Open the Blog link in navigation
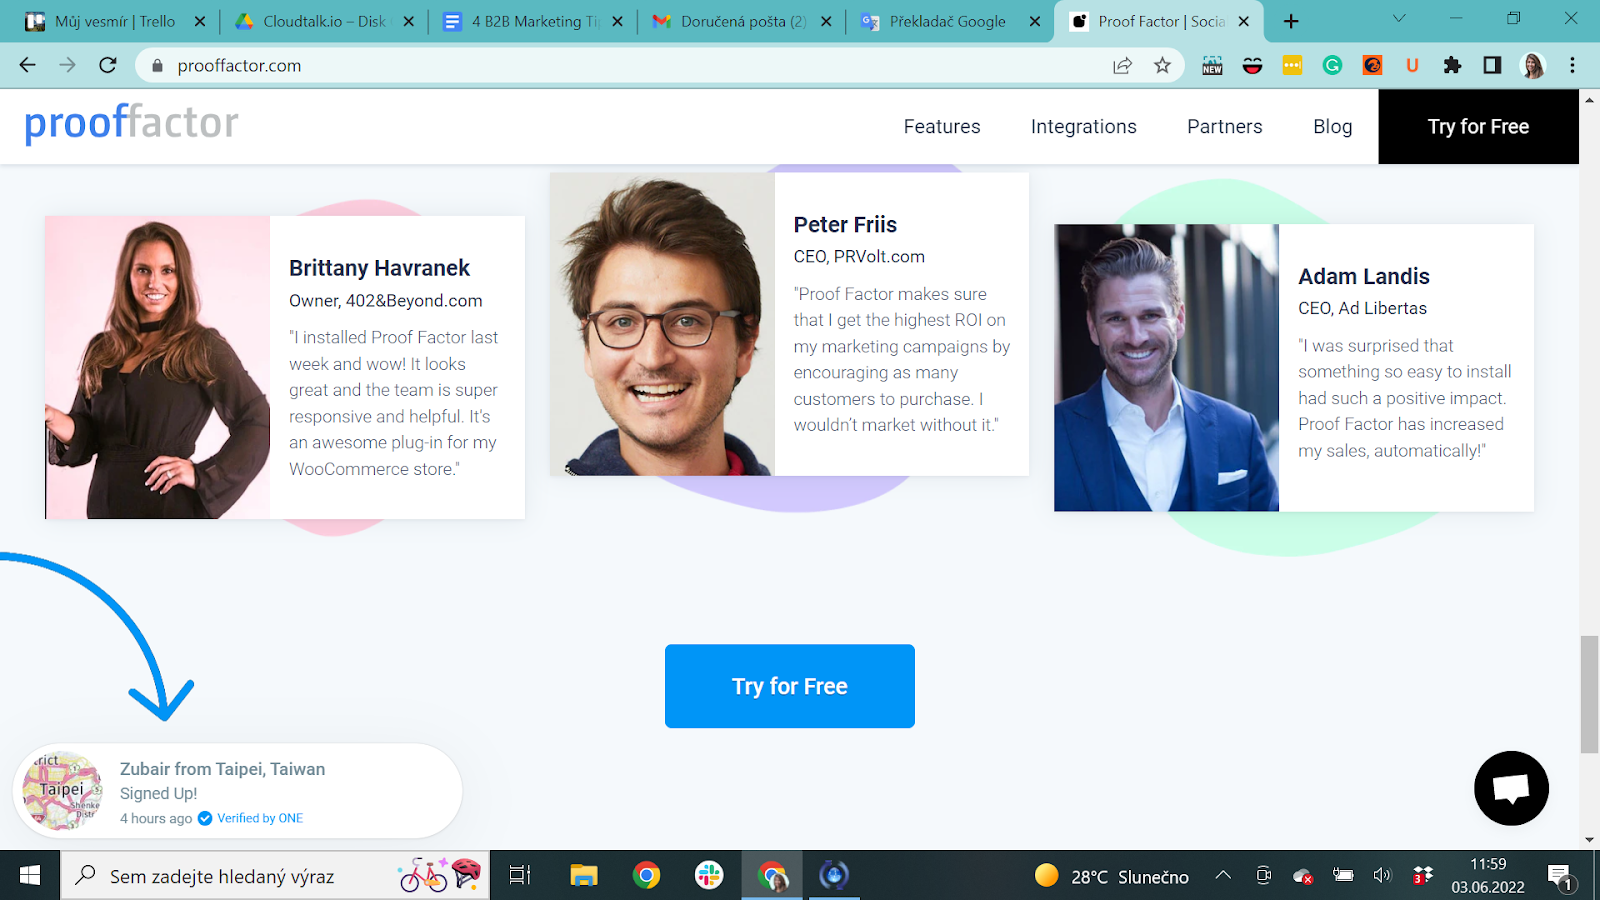This screenshot has height=900, width=1600. 1332,127
